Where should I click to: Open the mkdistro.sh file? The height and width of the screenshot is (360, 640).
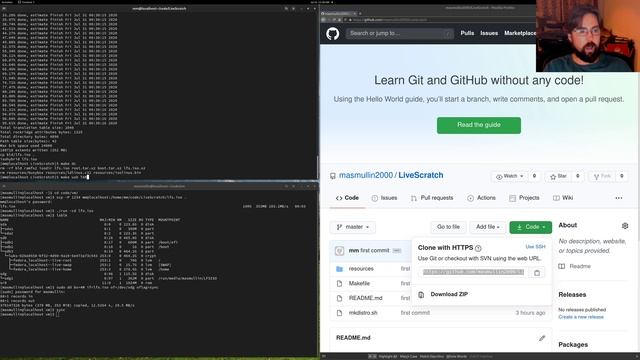363,313
